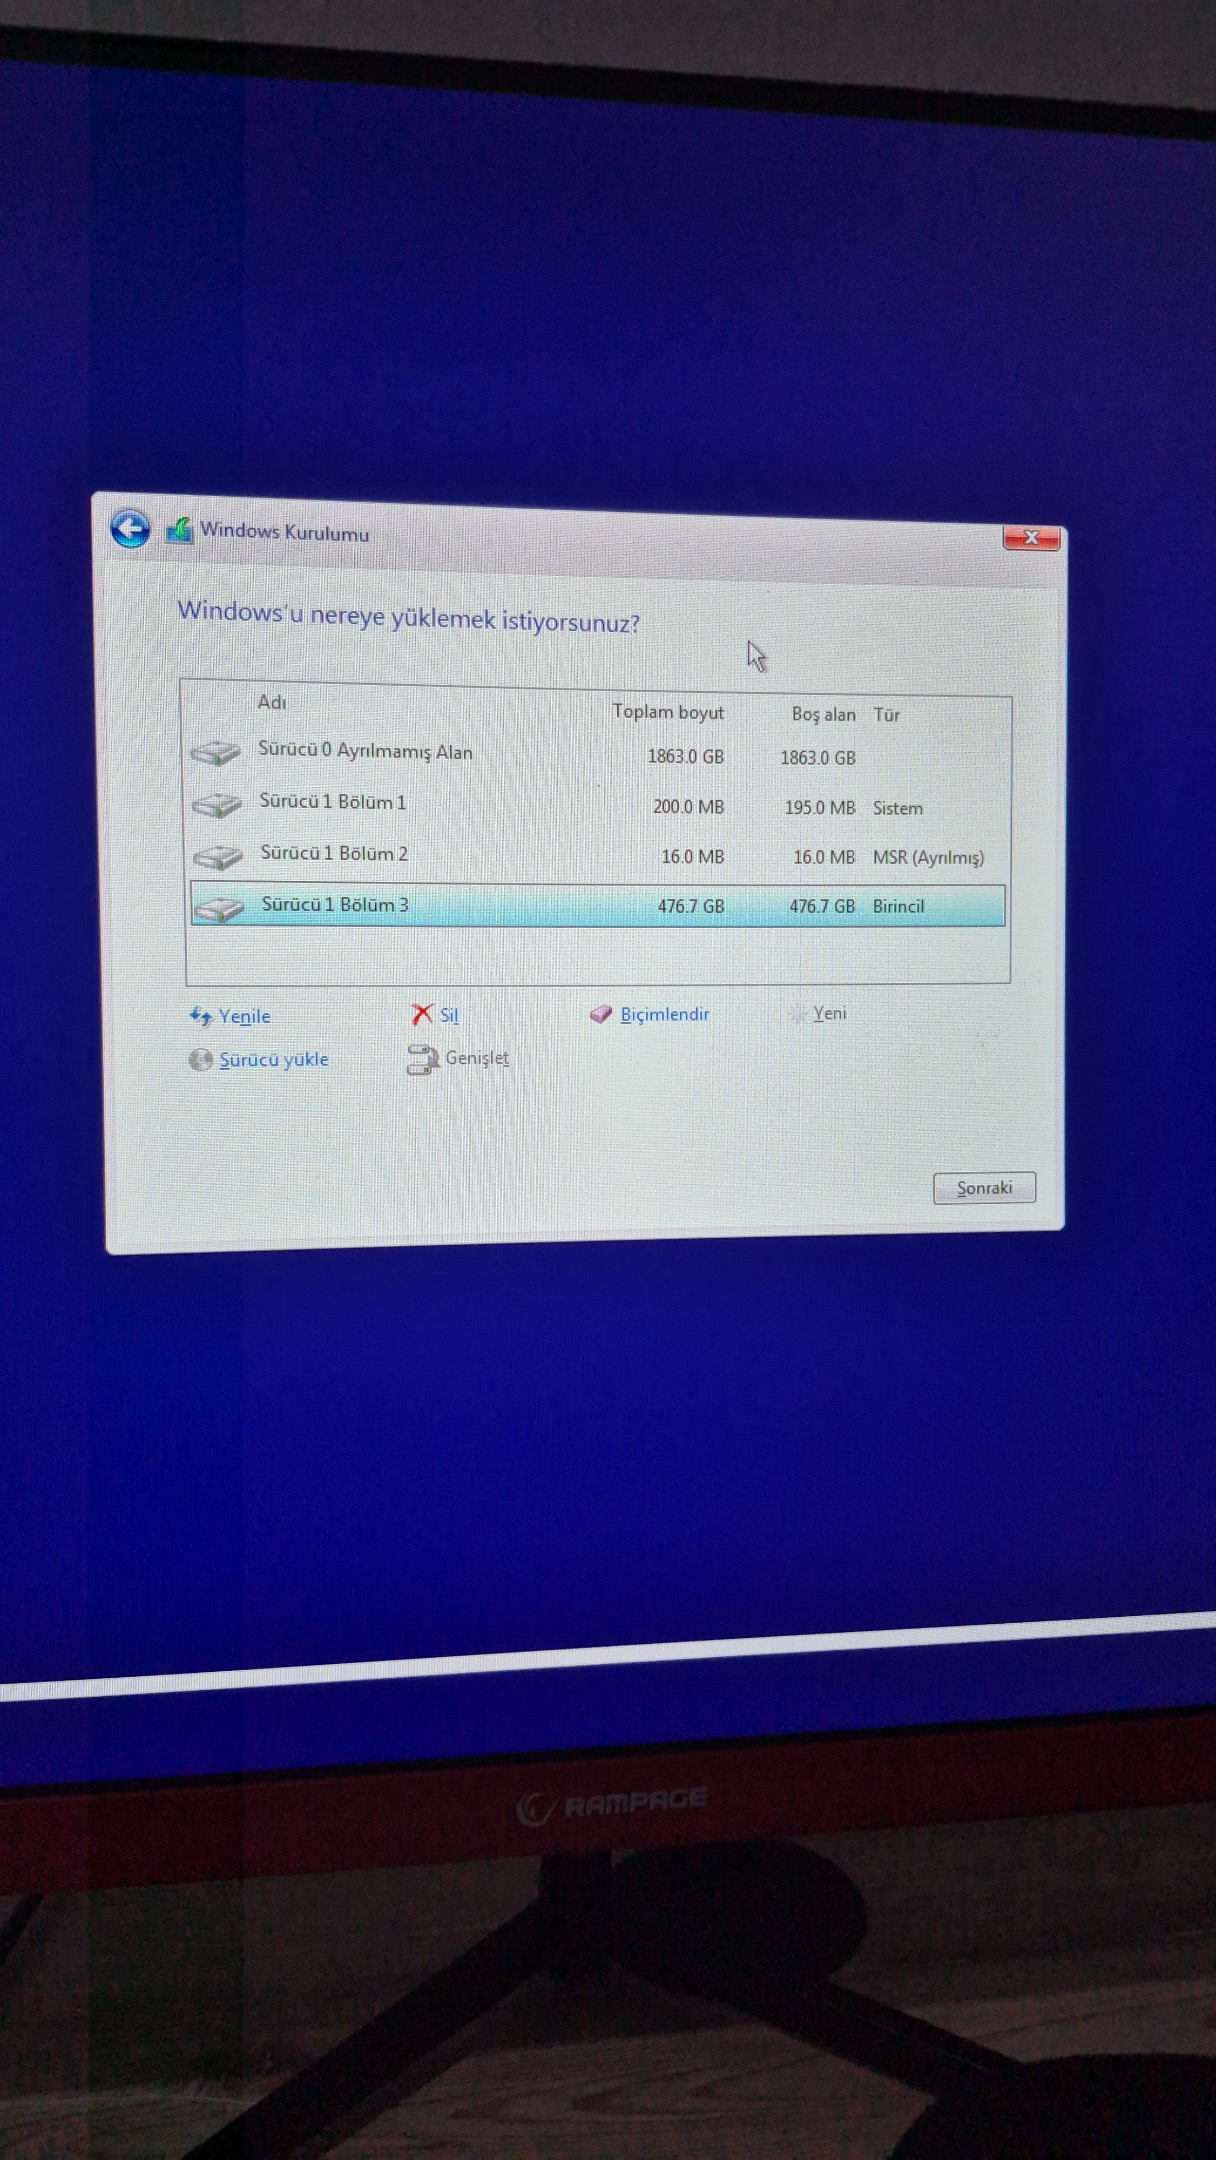Click the 476.7 GB total size value
The height and width of the screenshot is (2160, 1216).
point(690,906)
